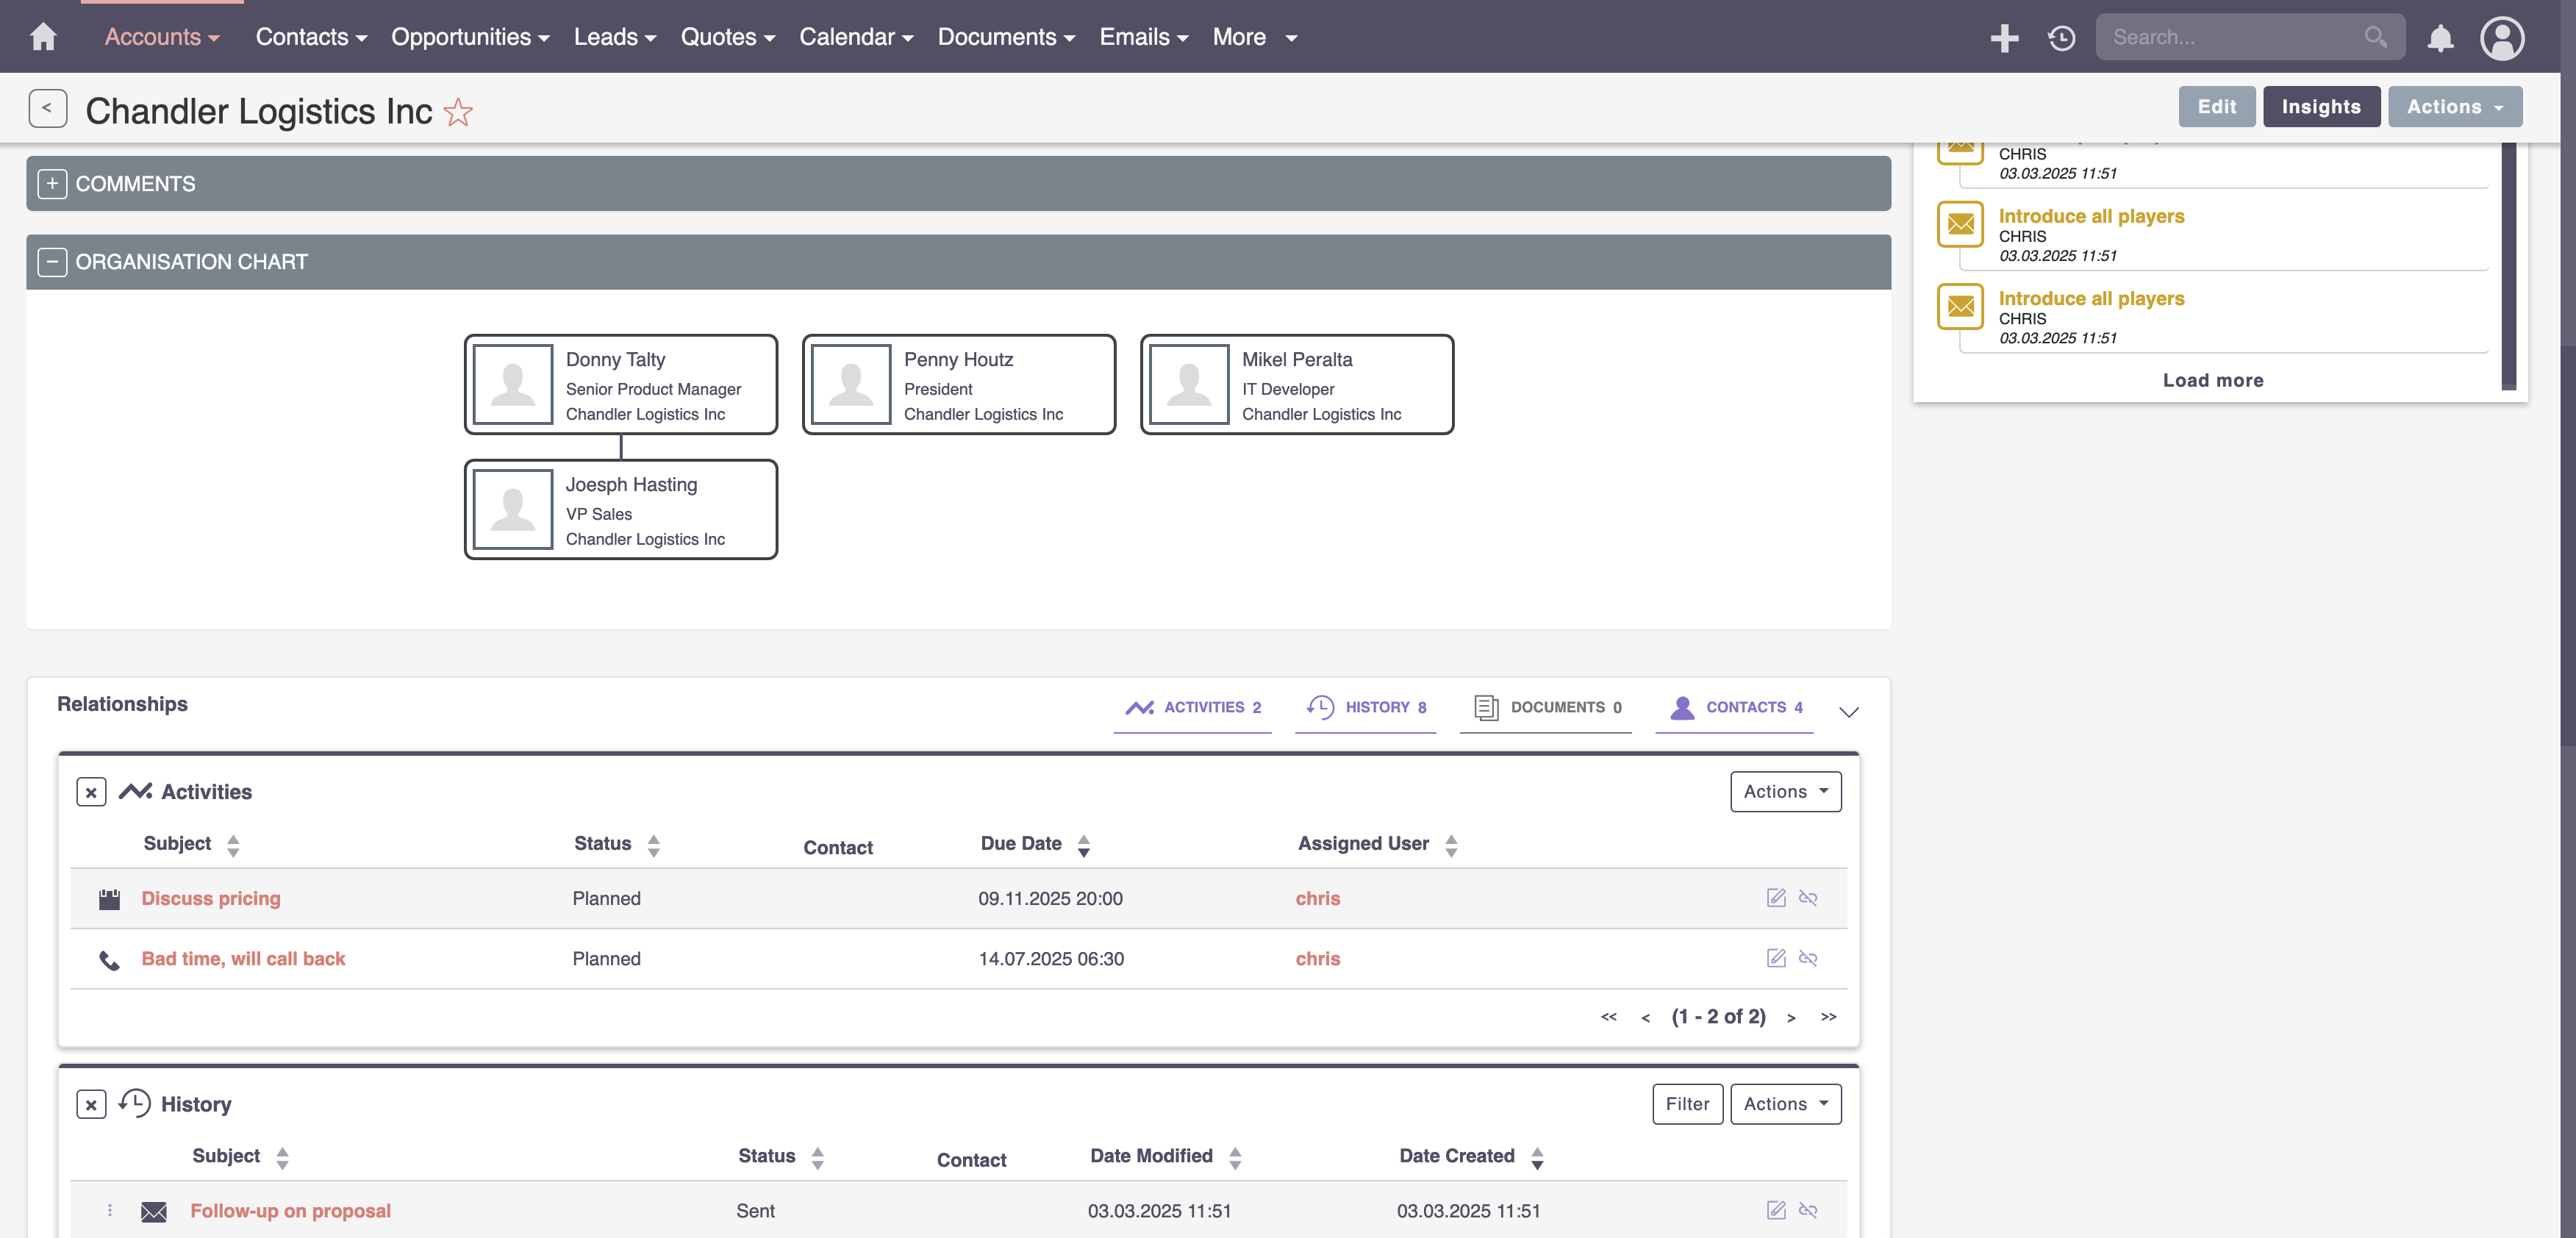
Task: Go back using the arrow button
Action: click(47, 108)
